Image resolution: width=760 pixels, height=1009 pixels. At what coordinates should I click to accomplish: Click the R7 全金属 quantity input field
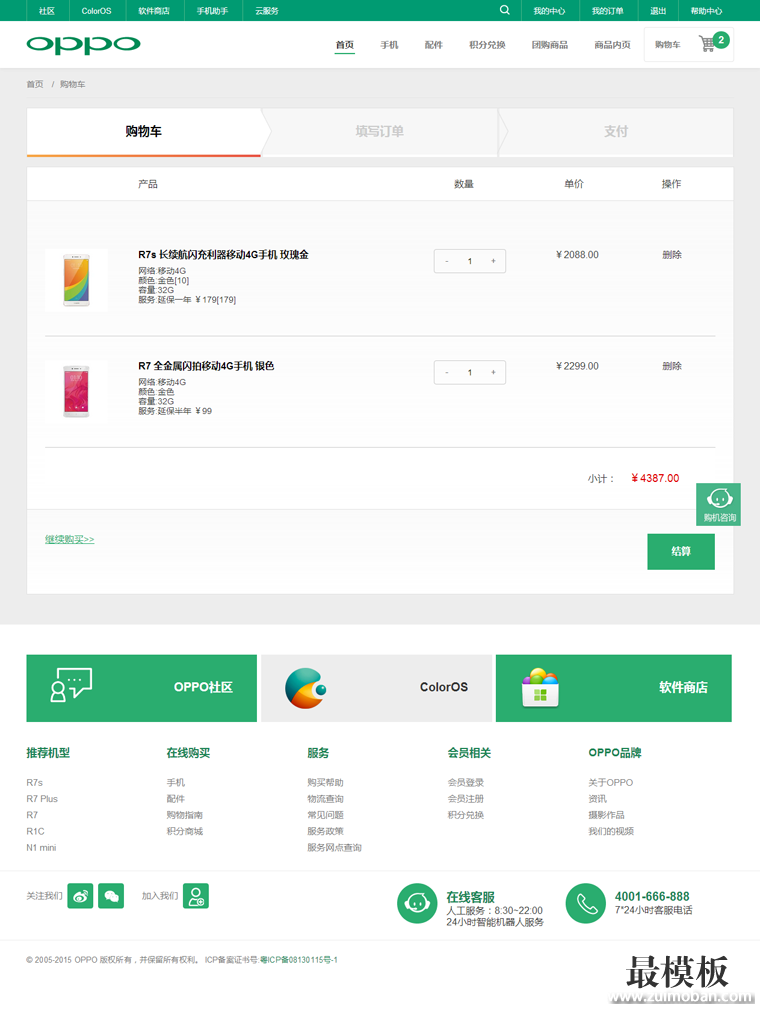(470, 373)
